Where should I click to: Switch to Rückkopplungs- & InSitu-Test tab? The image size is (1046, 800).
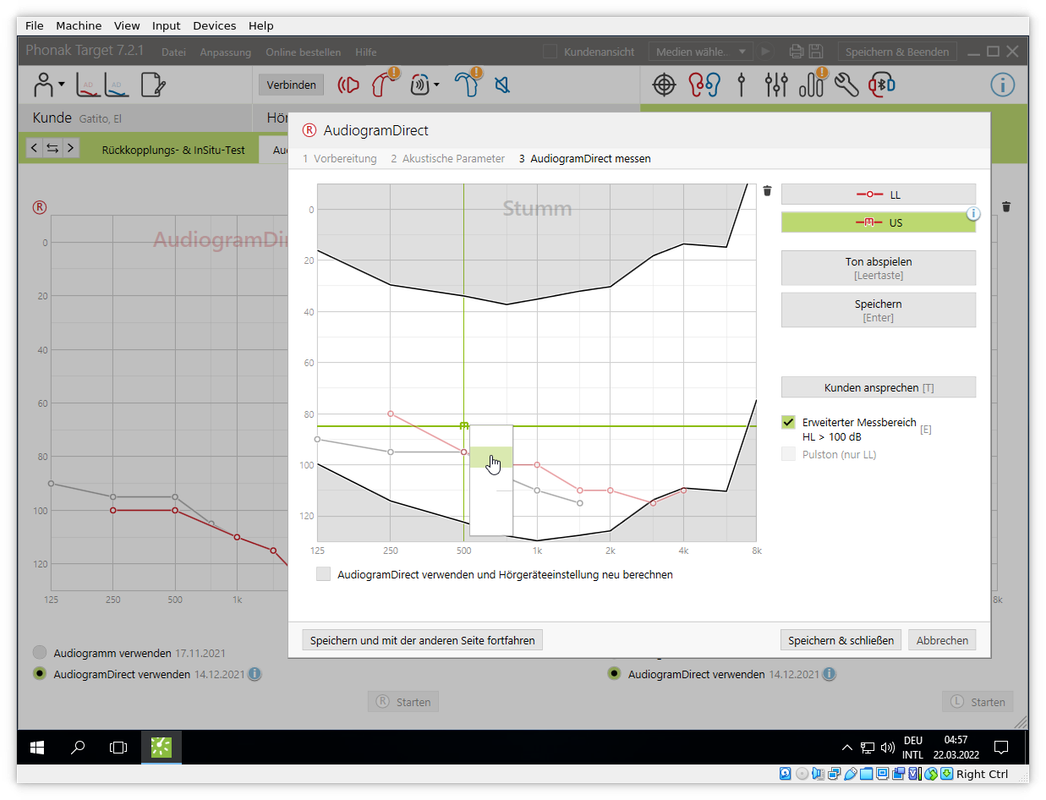(x=173, y=150)
